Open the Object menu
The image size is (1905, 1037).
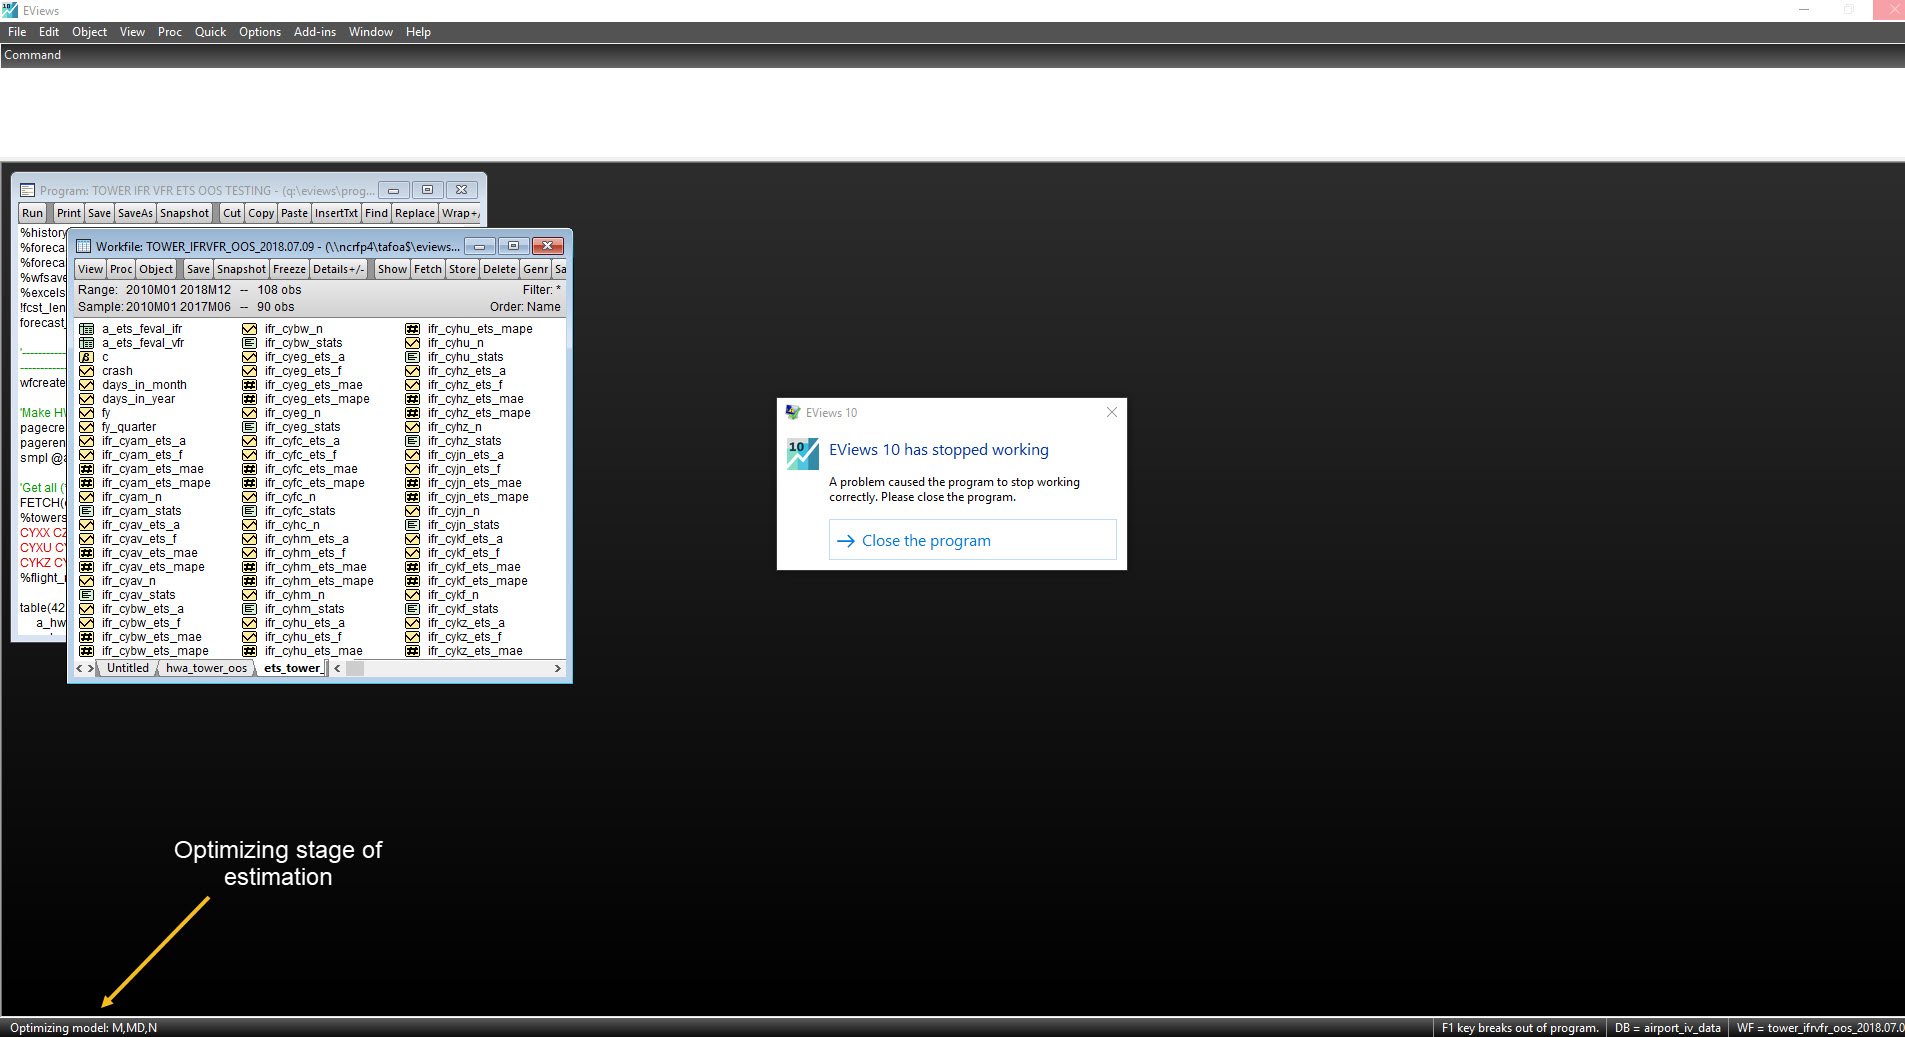[89, 32]
